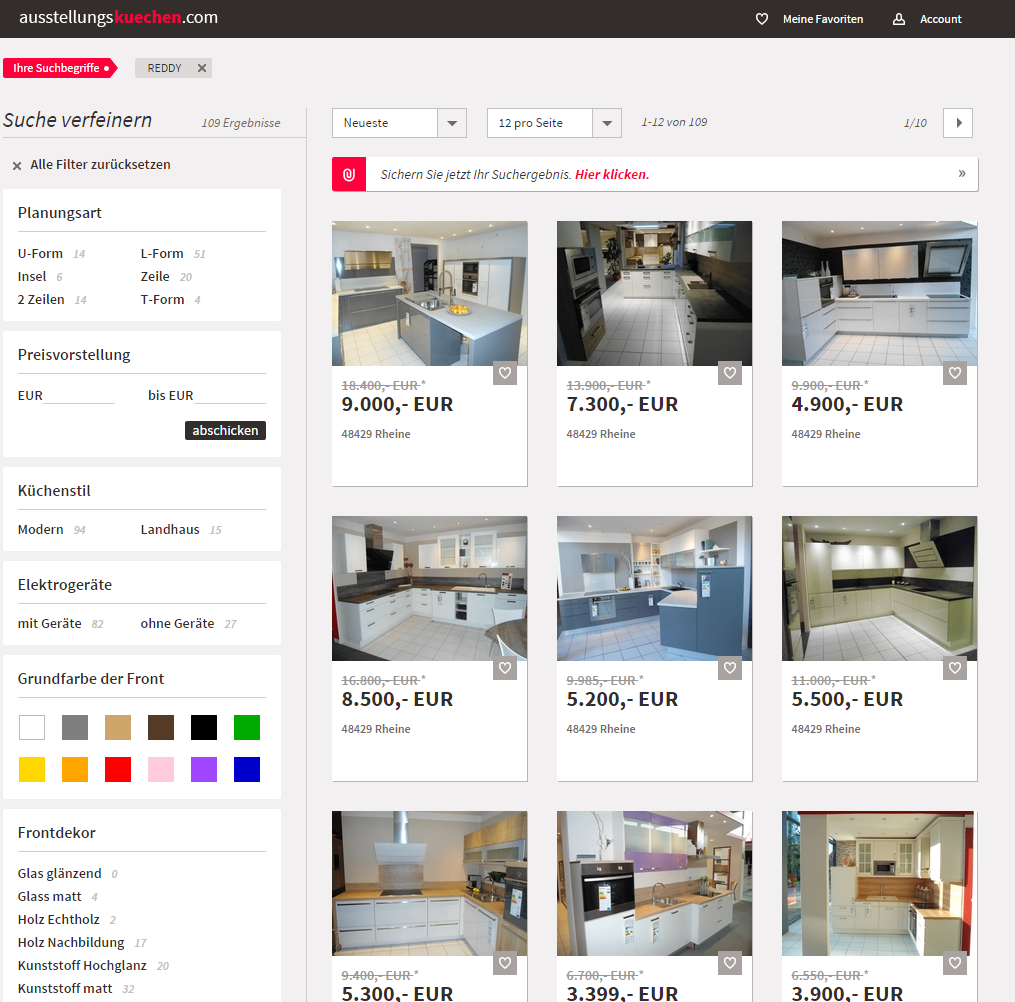Click the user icon beside Account
This screenshot has width=1015, height=1002.
click(x=898, y=19)
